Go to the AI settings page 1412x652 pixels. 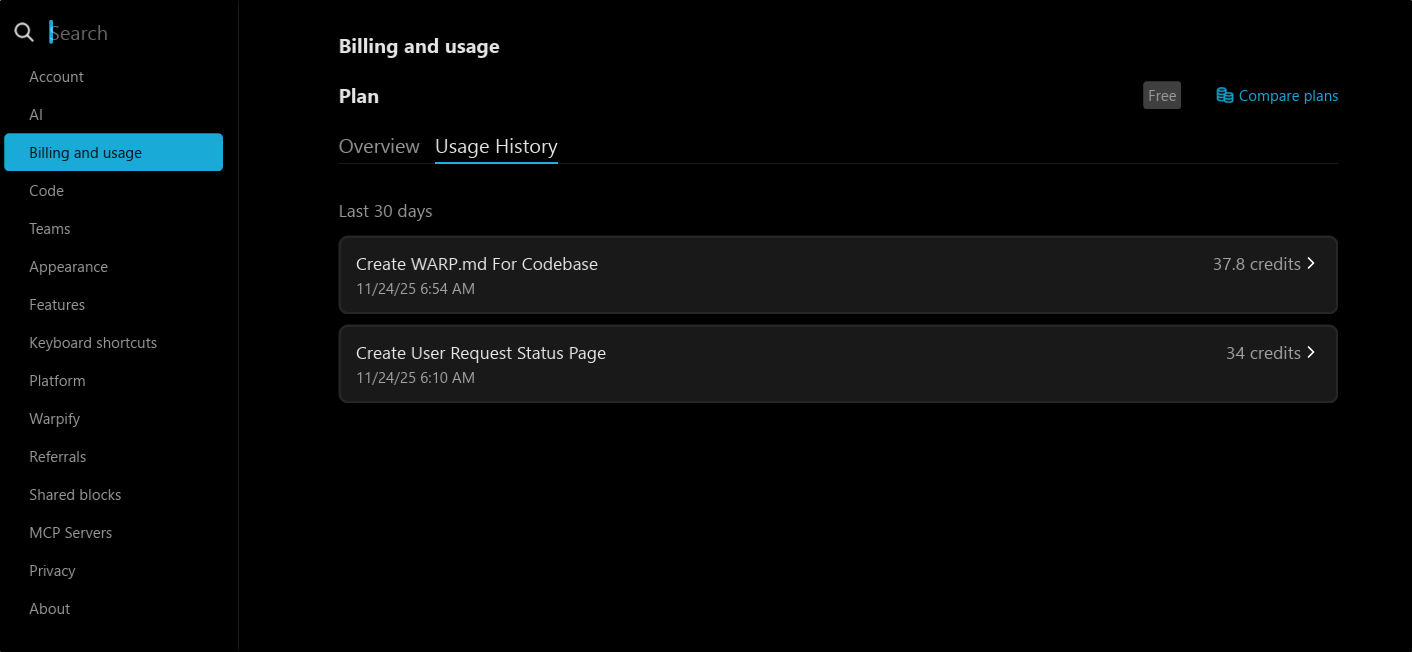pos(36,115)
